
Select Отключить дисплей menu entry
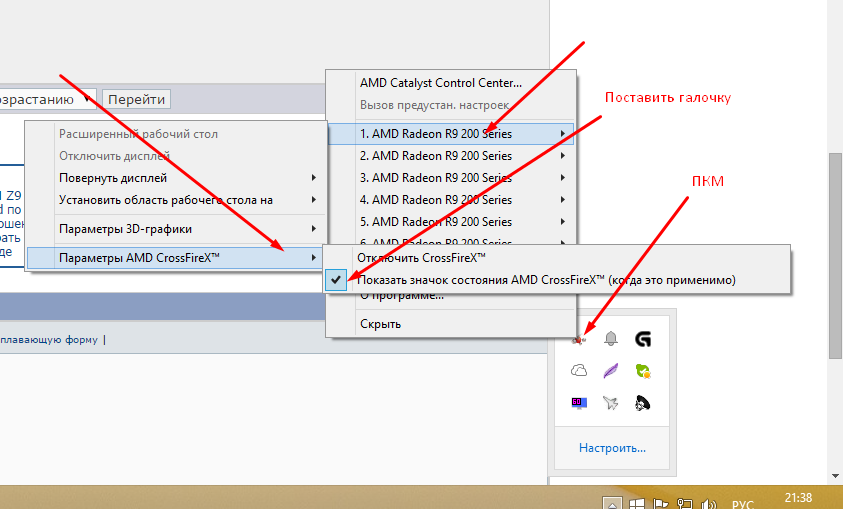pyautogui.click(x=176, y=156)
